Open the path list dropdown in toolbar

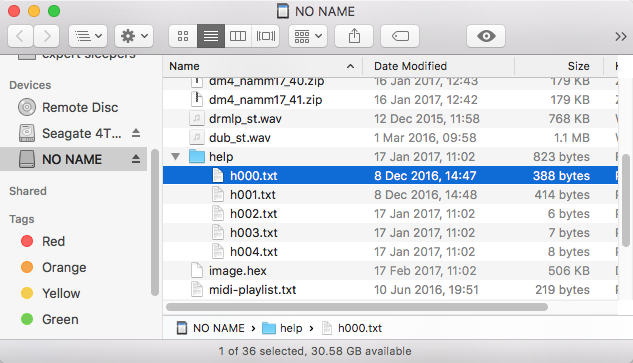[x=88, y=36]
